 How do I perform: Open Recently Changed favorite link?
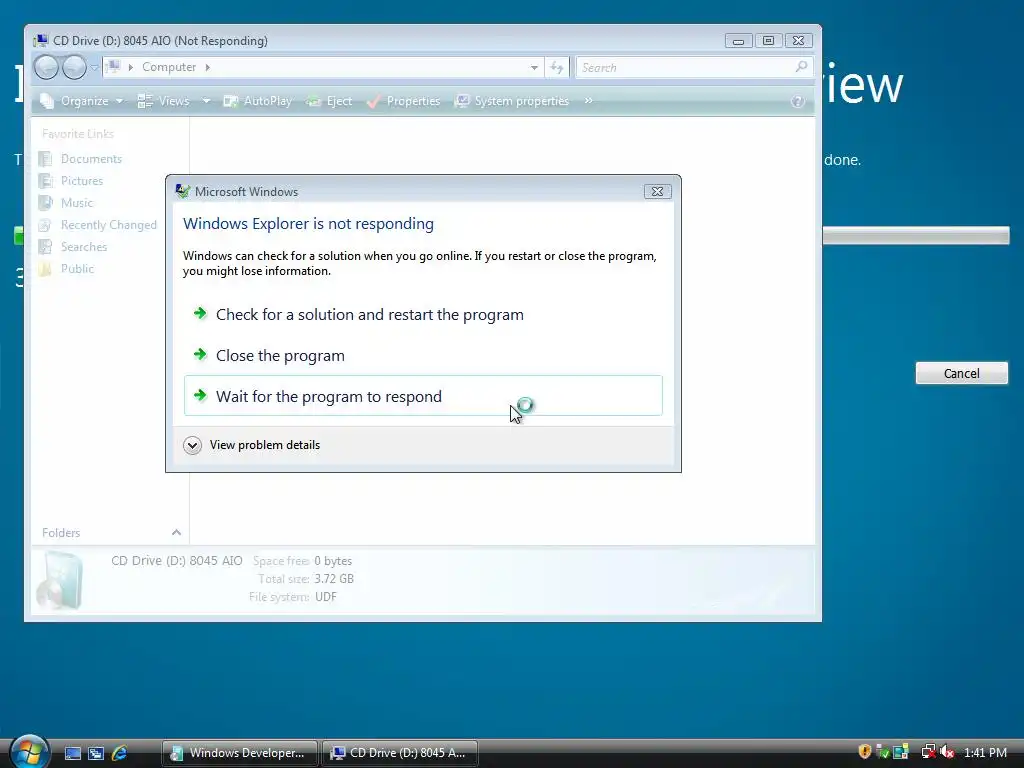98,225
